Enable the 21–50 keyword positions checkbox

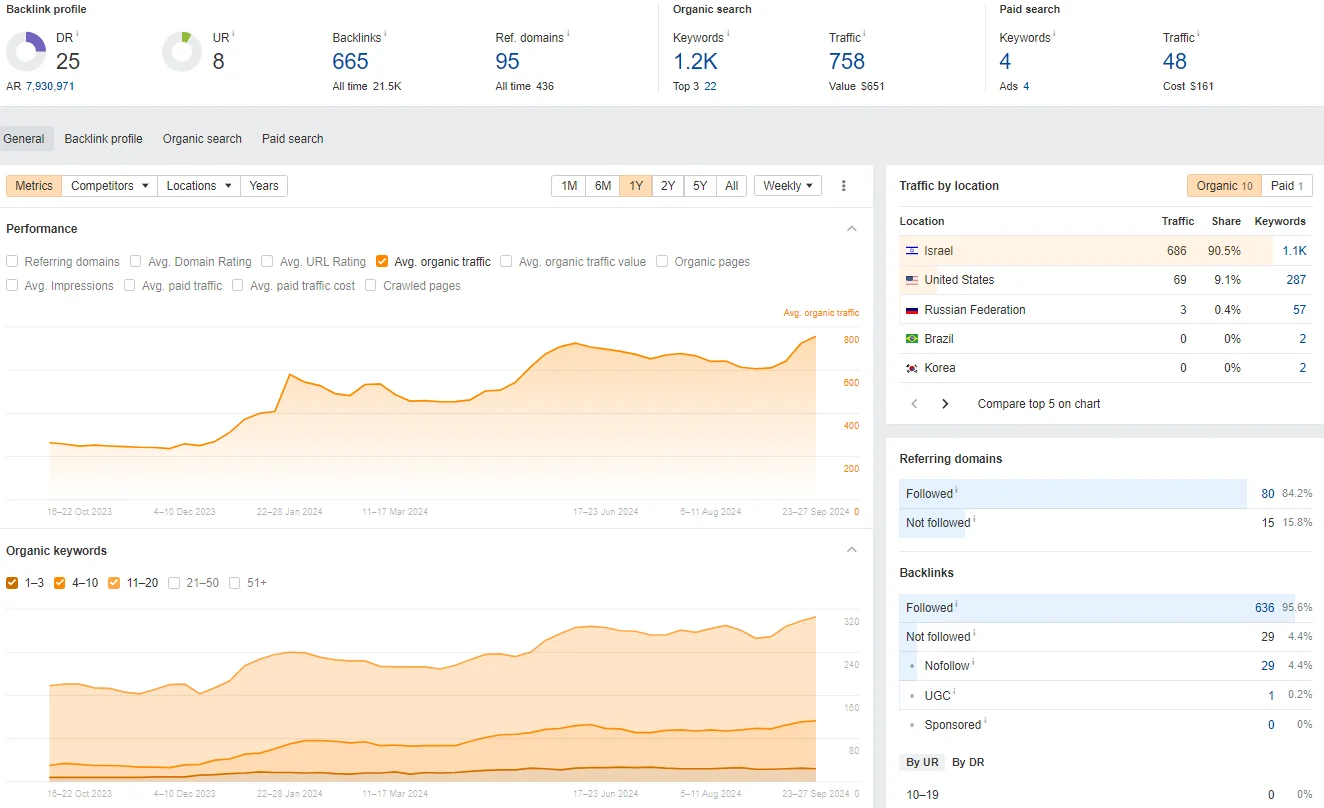(175, 583)
